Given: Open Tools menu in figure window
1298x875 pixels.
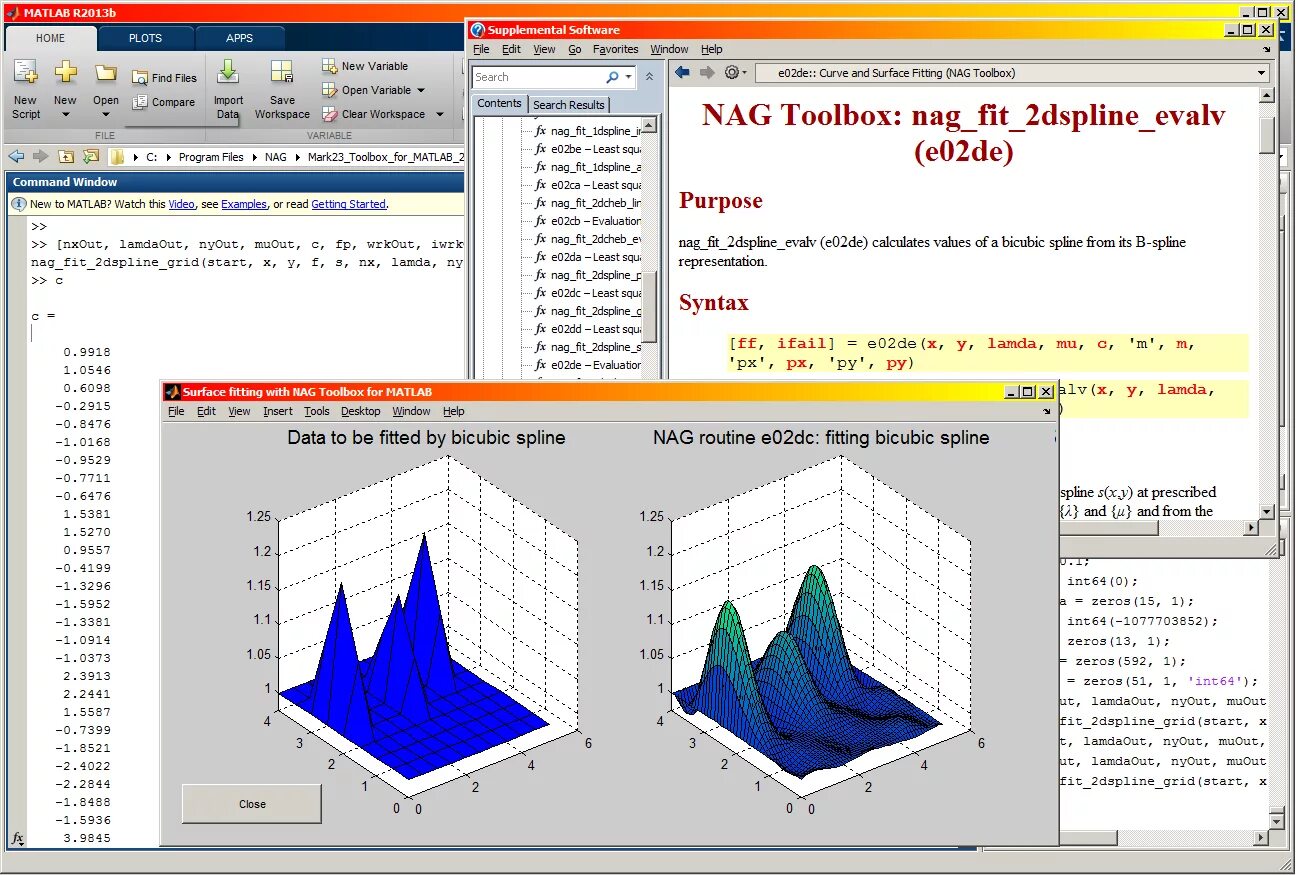Looking at the screenshot, I should click(317, 411).
